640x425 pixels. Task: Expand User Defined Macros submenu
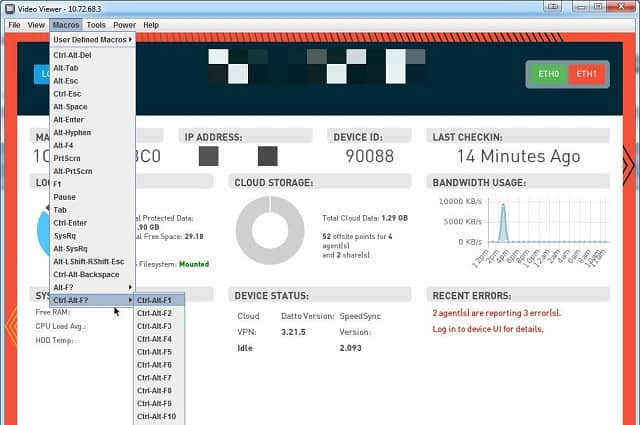point(93,40)
